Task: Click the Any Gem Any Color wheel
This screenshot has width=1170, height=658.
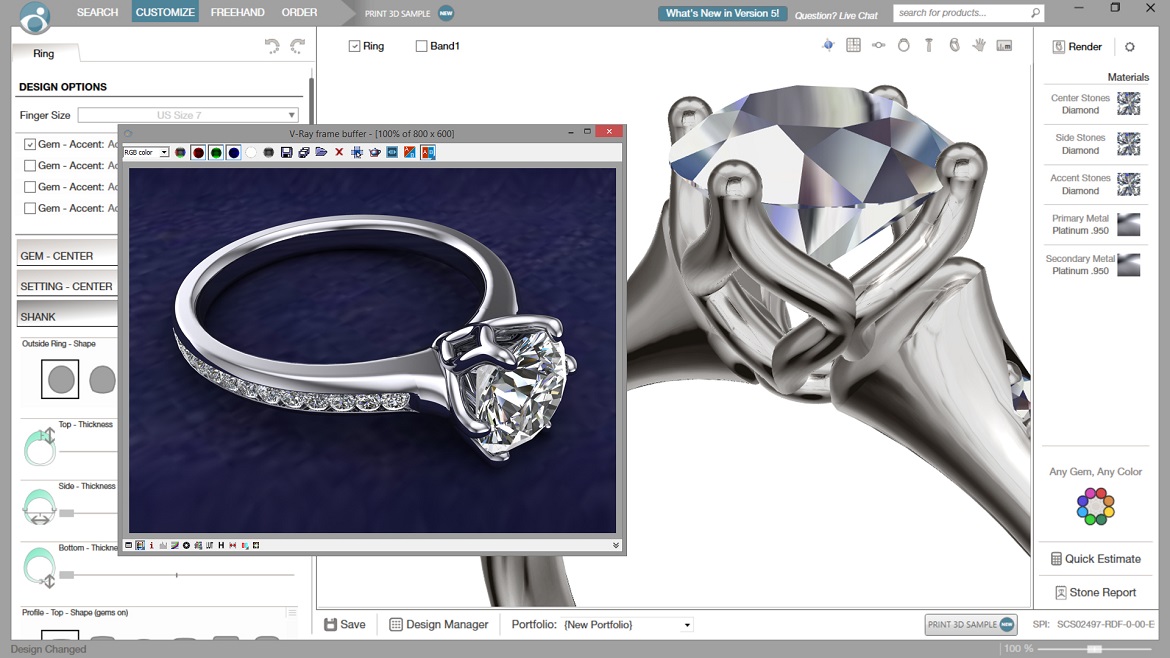Action: pyautogui.click(x=1095, y=505)
